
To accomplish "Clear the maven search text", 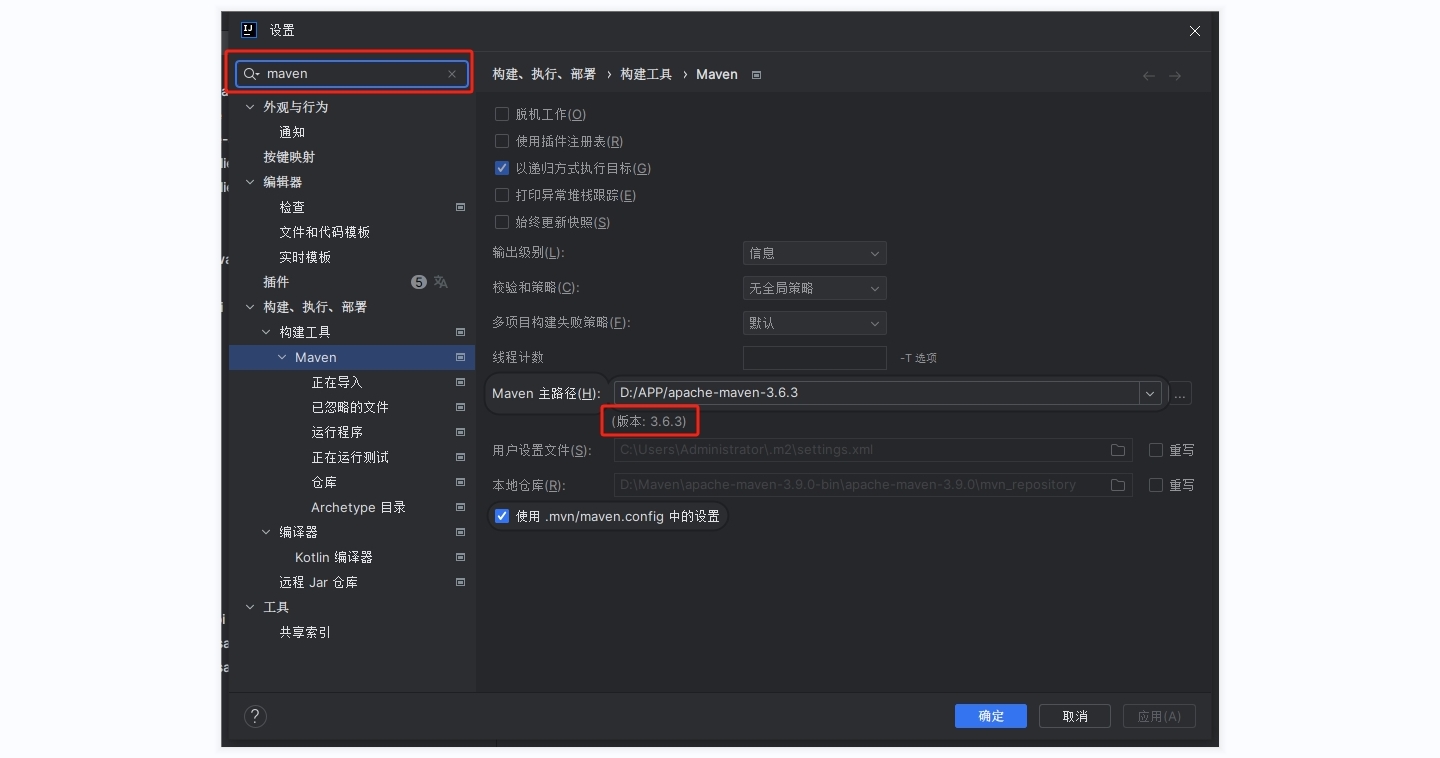I will pyautogui.click(x=452, y=74).
